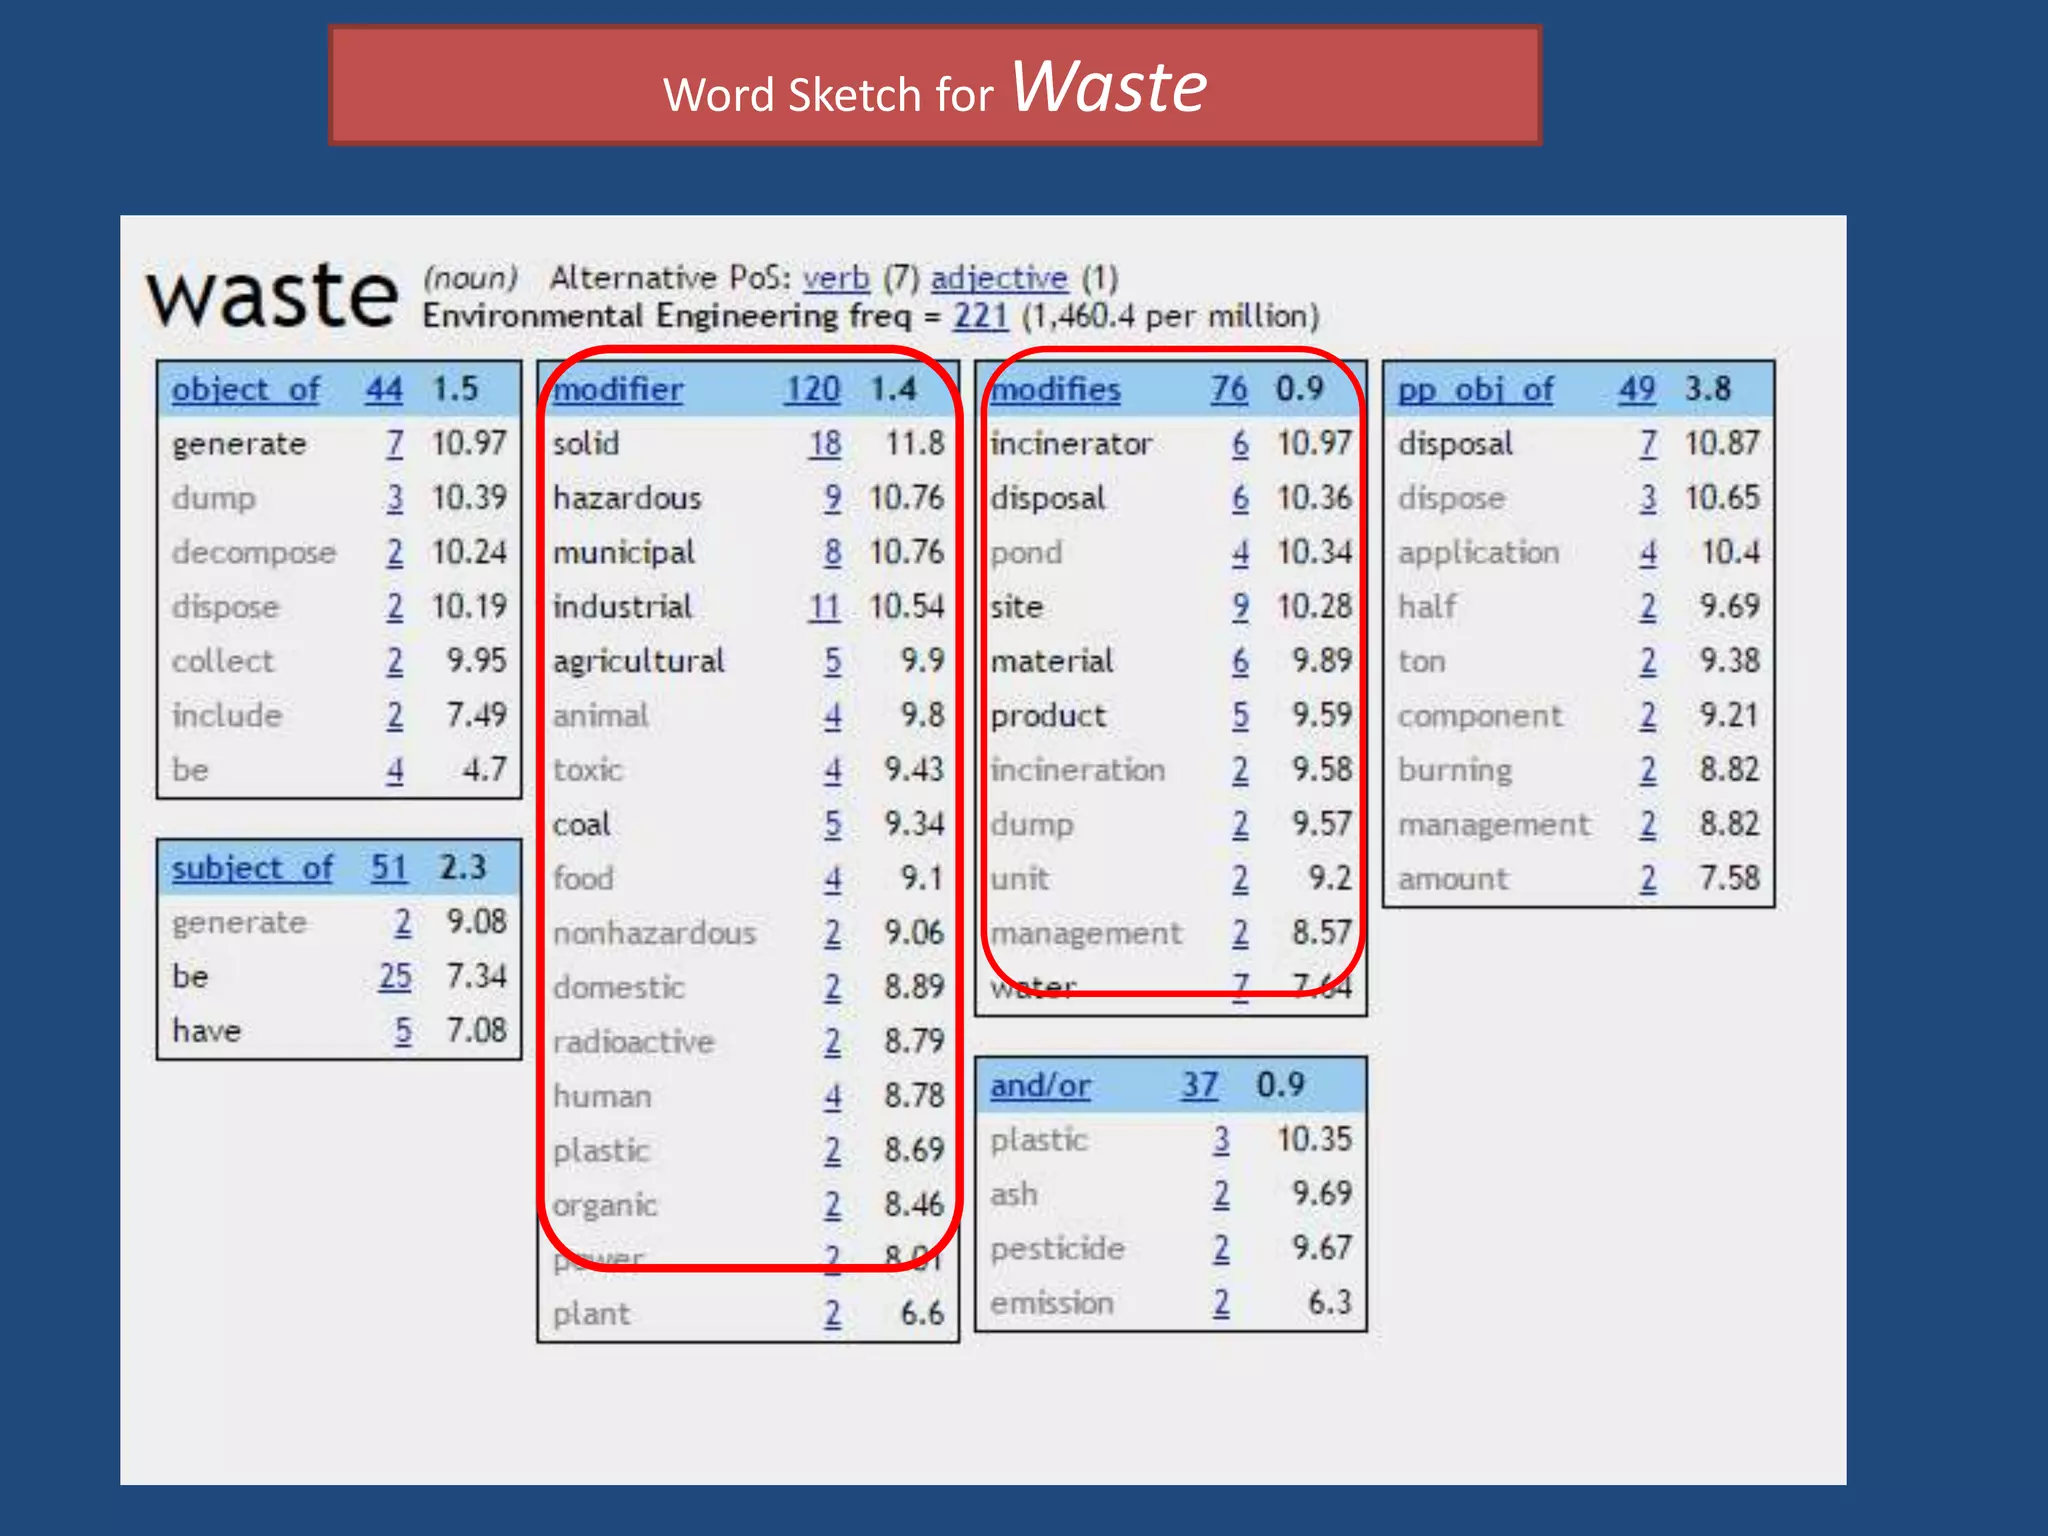Click count 2 for ash row
This screenshot has height=1536, width=2048.
1221,1194
